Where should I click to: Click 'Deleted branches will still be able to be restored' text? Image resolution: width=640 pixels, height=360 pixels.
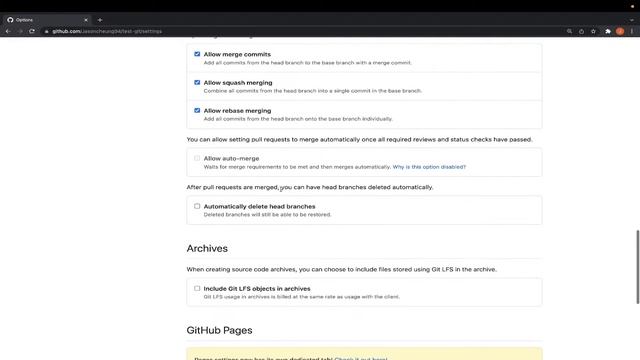click(x=267, y=215)
